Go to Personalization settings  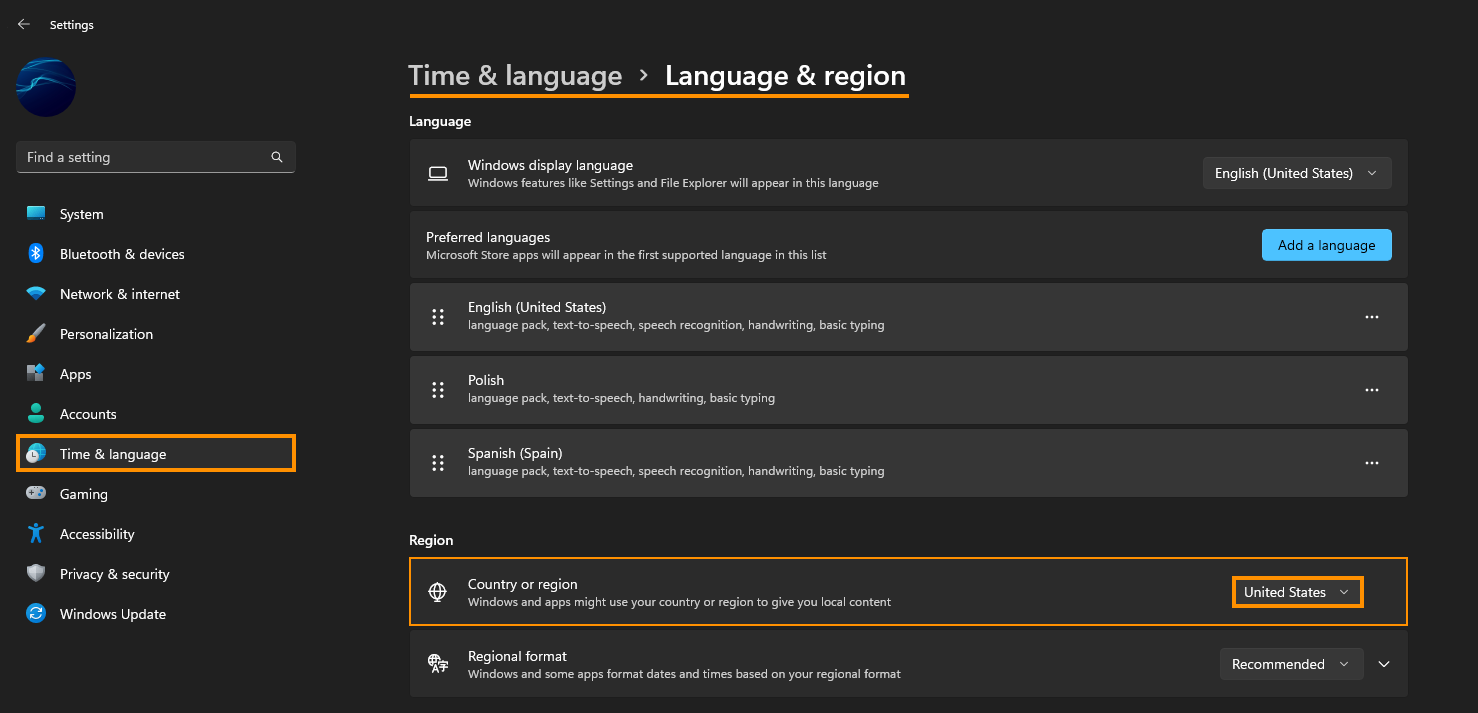156,334
